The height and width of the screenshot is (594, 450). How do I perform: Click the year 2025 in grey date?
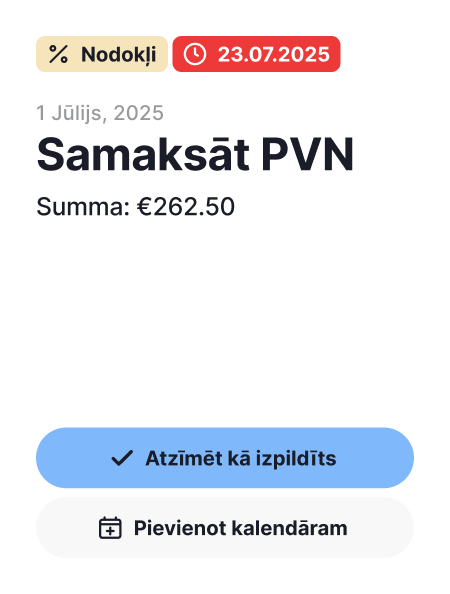click(139, 113)
